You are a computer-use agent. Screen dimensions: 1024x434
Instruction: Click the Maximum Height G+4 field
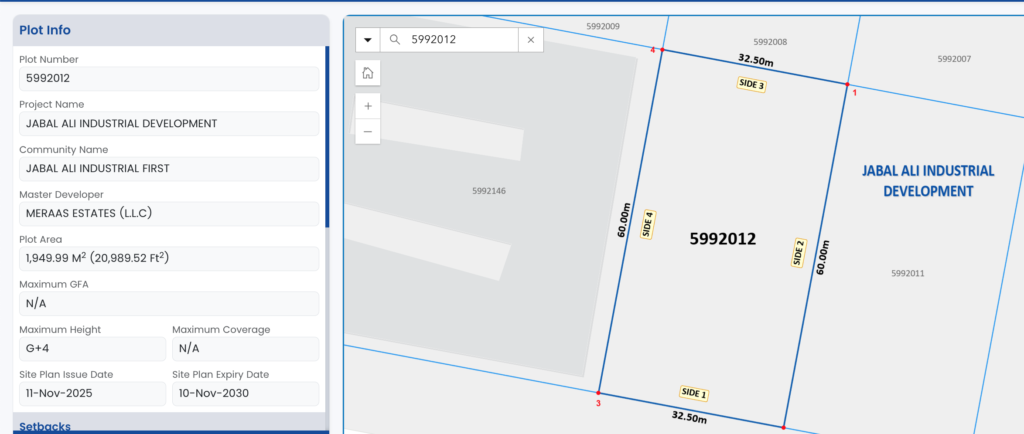point(92,348)
